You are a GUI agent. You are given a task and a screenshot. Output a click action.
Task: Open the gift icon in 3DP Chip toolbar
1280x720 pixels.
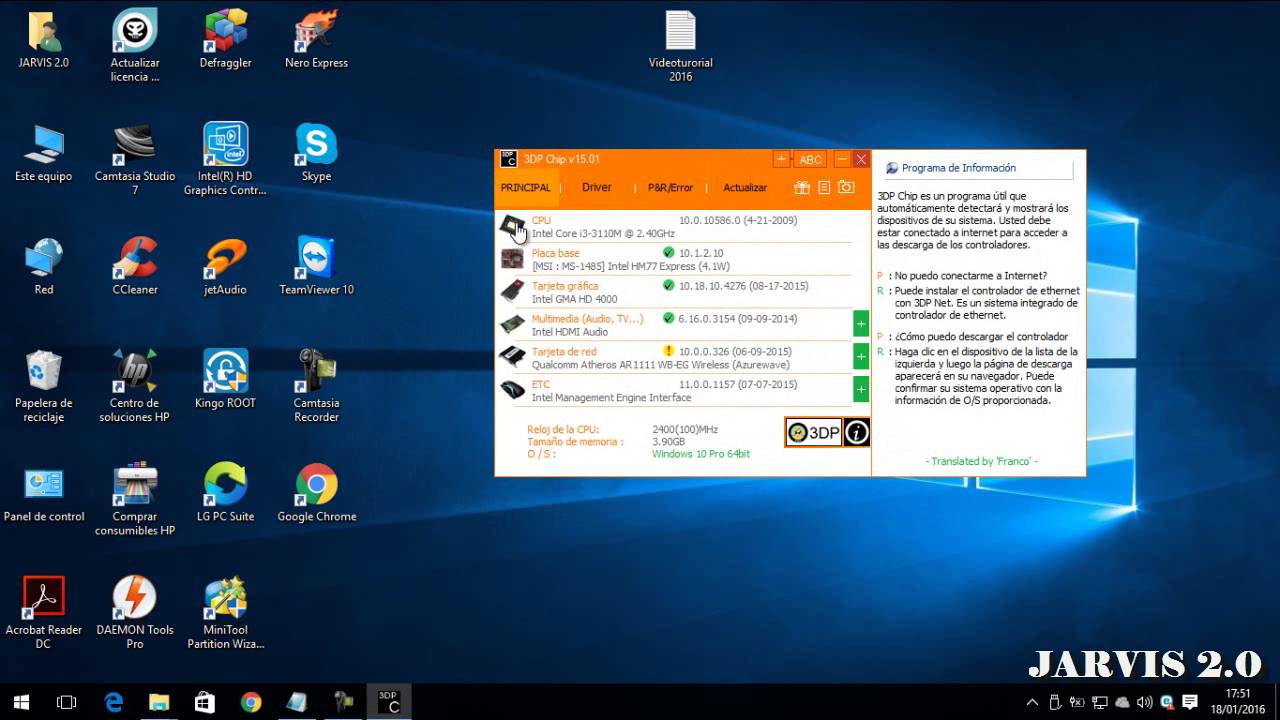coord(802,187)
